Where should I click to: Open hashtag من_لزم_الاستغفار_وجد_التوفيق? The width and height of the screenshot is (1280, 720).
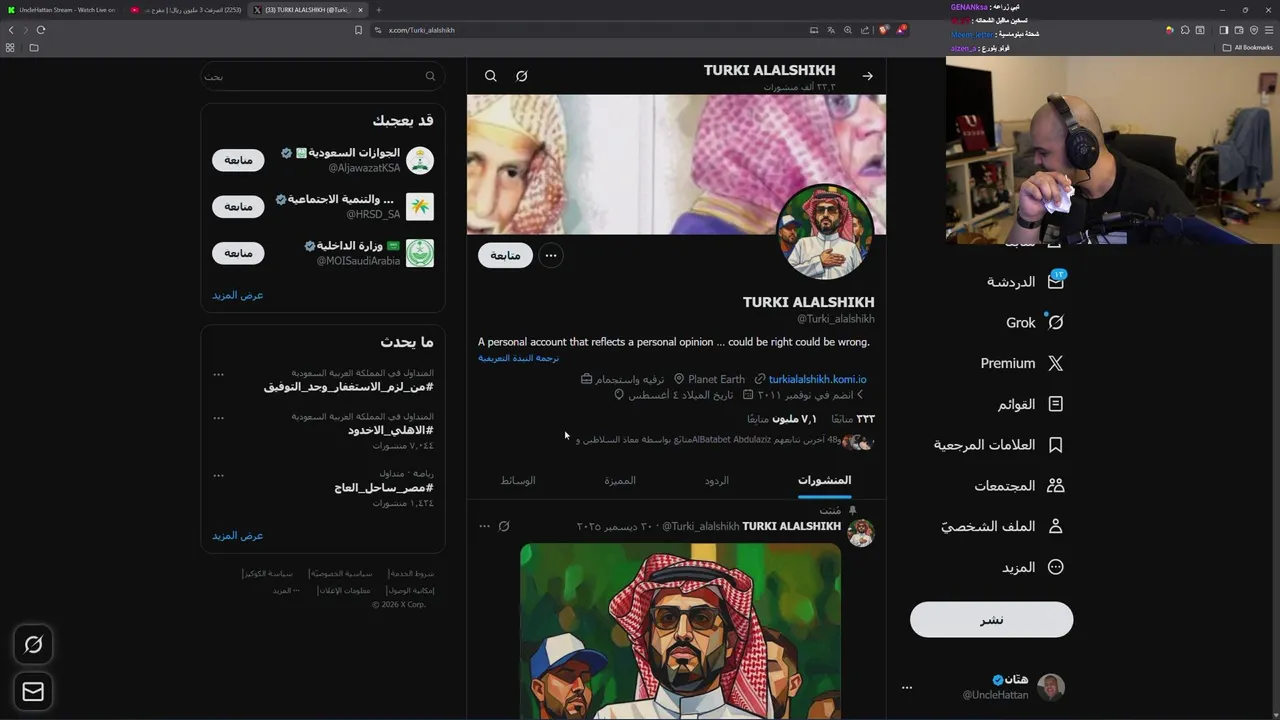(348, 387)
